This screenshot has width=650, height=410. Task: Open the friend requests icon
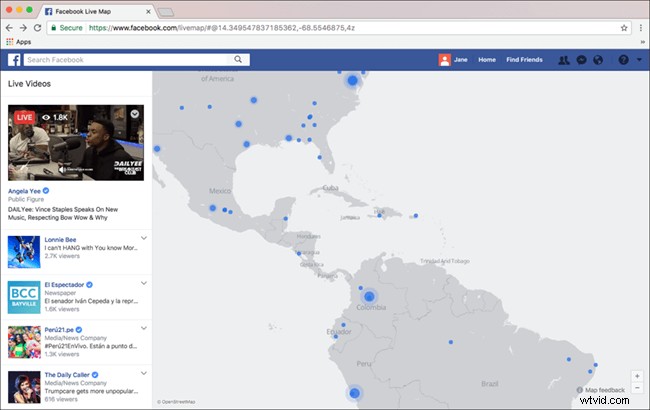pos(564,60)
